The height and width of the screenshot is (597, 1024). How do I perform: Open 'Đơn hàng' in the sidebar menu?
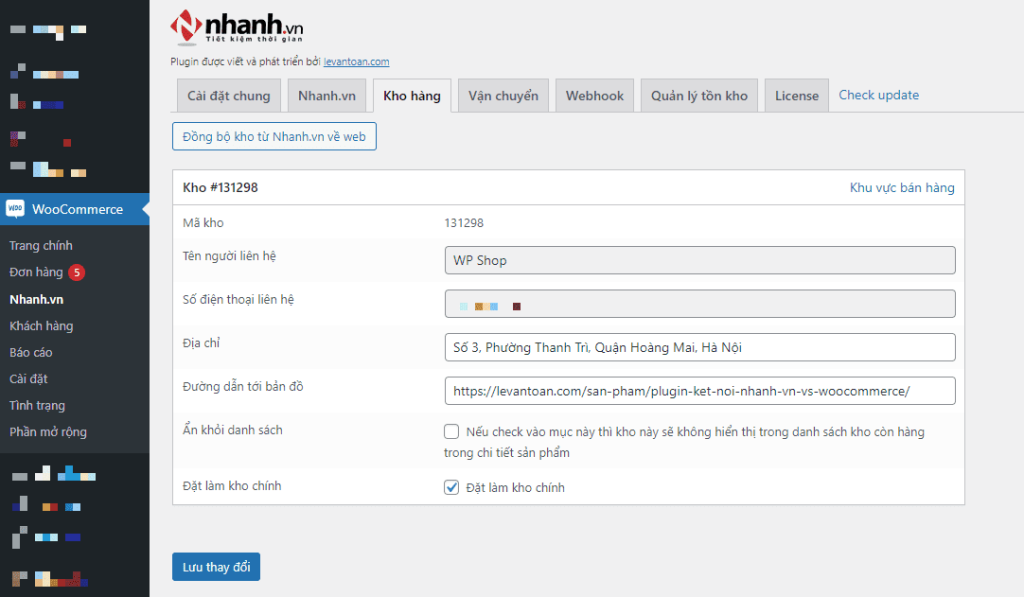pyautogui.click(x=36, y=272)
